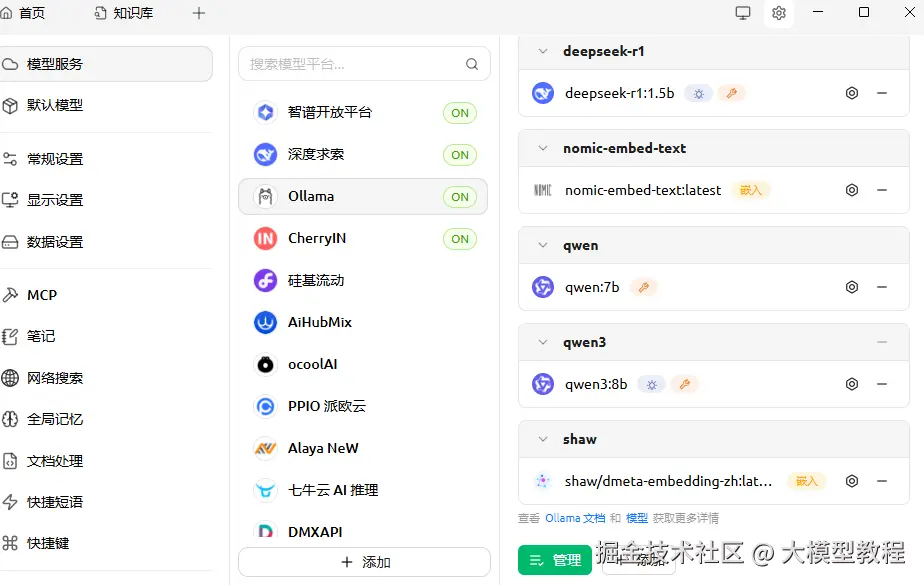Open settings for nomic-embed-text:latest model
The height and width of the screenshot is (585, 924).
(852, 190)
